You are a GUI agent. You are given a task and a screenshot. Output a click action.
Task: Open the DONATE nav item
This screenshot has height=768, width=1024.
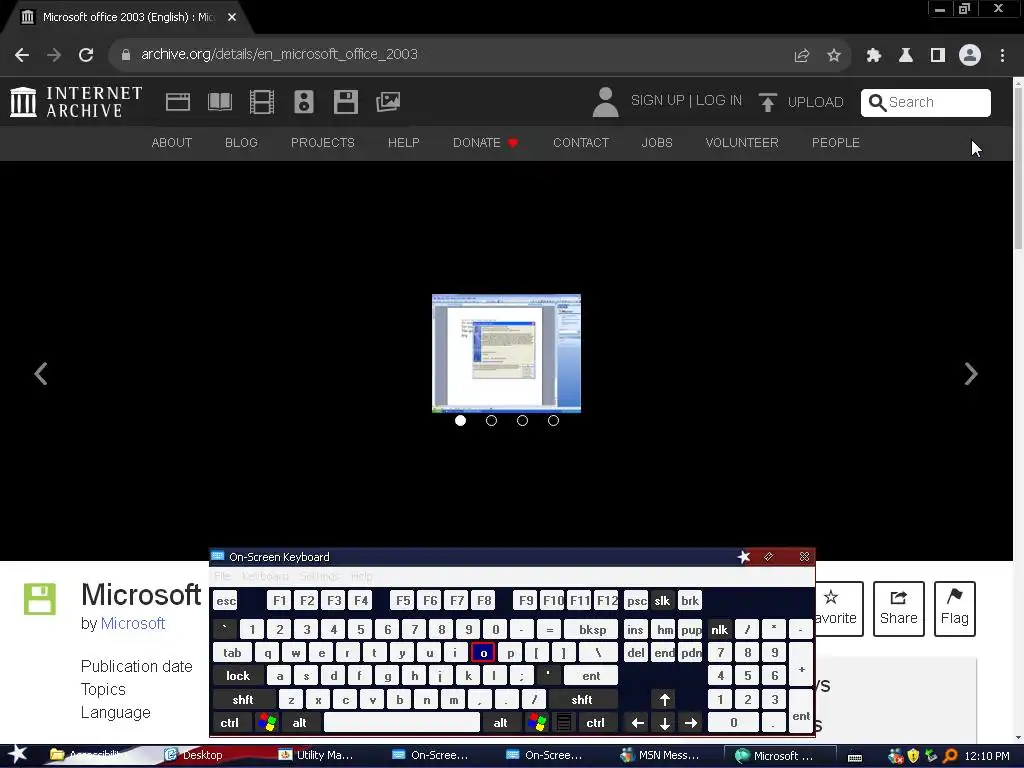coord(485,142)
